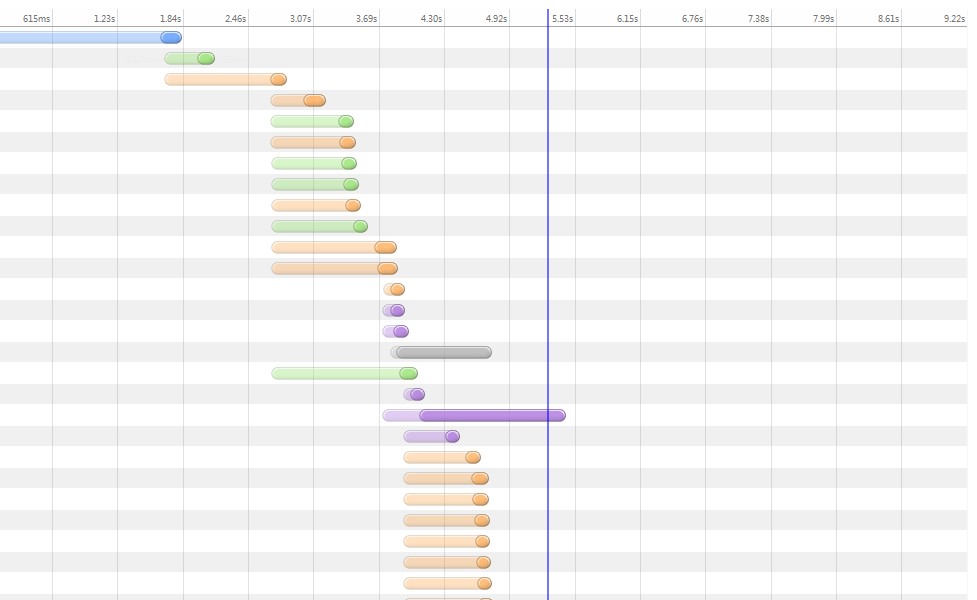The image size is (977, 600).
Task: Click the small purple bar directly above the long purple bar
Action: coord(414,394)
